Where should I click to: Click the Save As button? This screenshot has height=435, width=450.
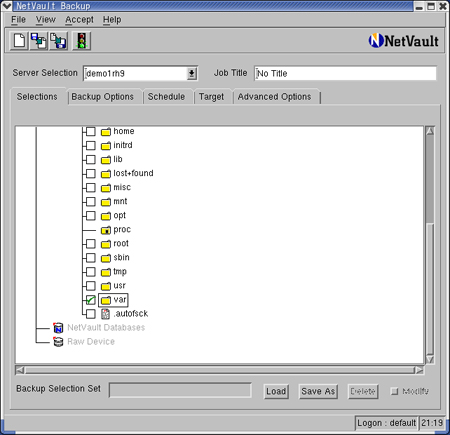(x=318, y=391)
